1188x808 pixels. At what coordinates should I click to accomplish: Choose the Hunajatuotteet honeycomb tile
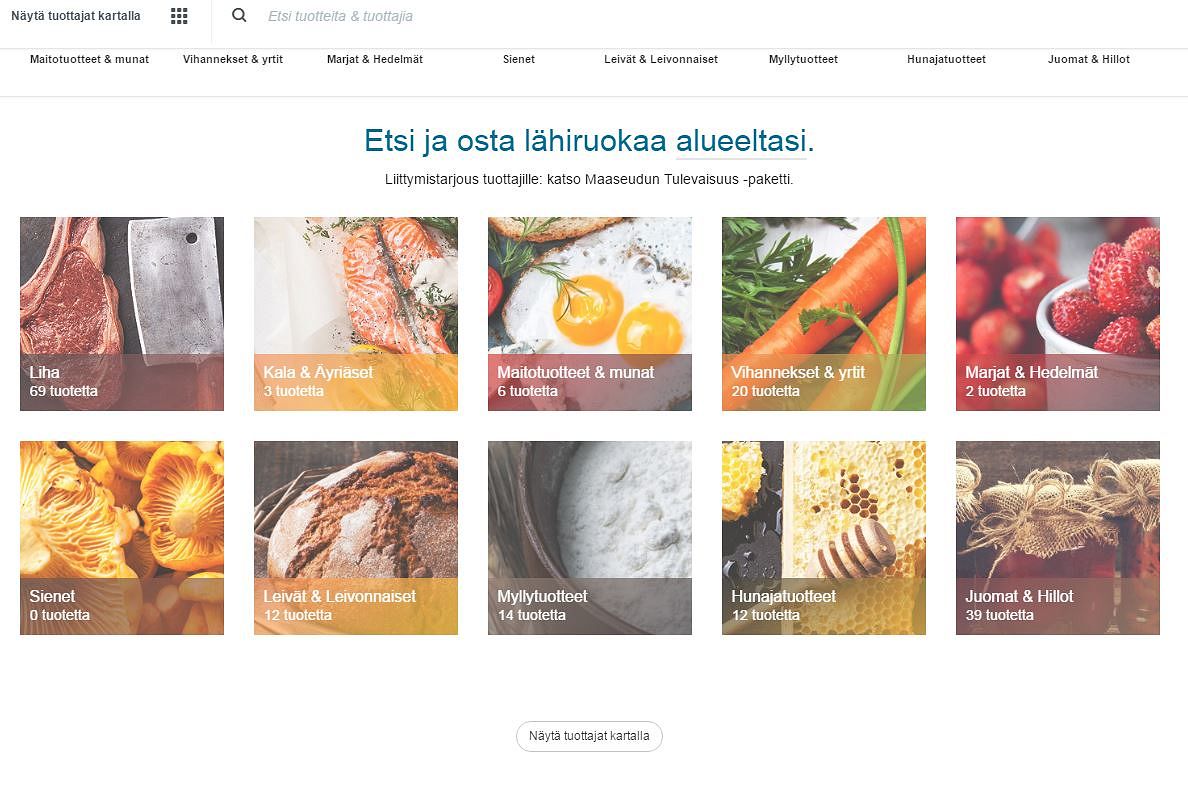pos(824,537)
